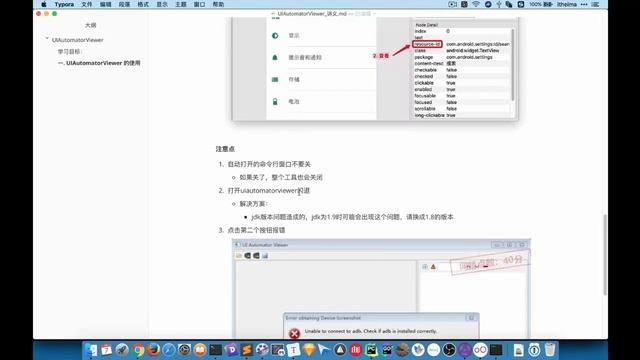This screenshot has height=360, width=640.
Task: Open PyCharm from the Dock
Action: coord(371,350)
